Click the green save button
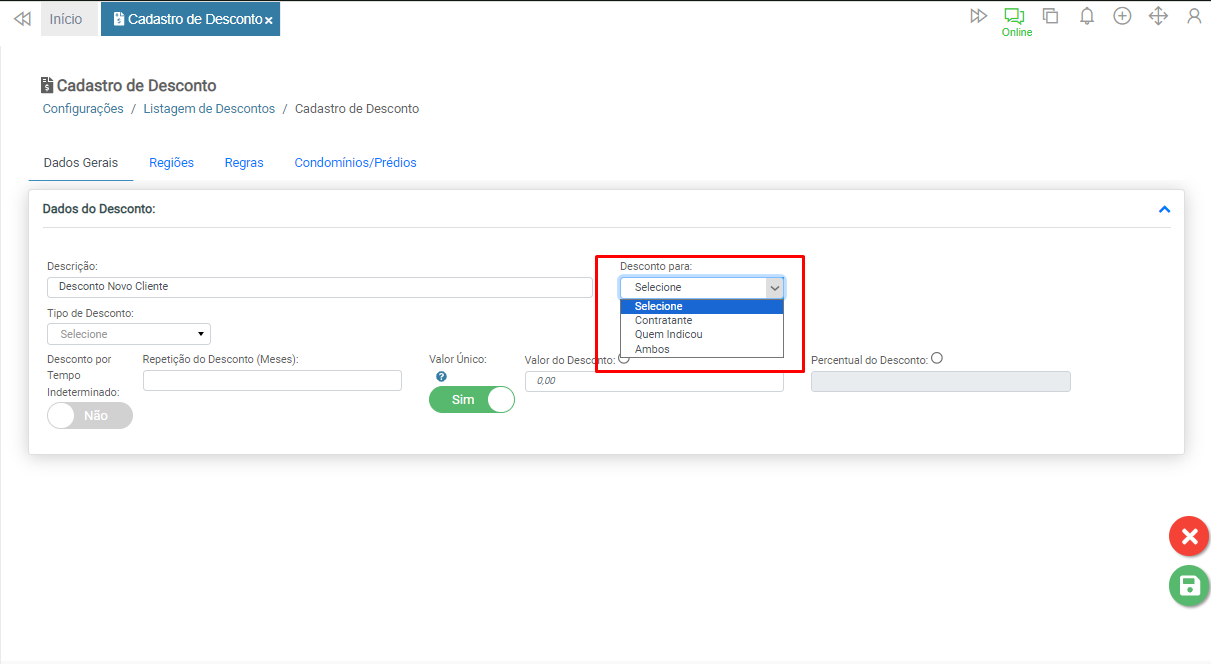This screenshot has height=664, width=1211. (1189, 586)
